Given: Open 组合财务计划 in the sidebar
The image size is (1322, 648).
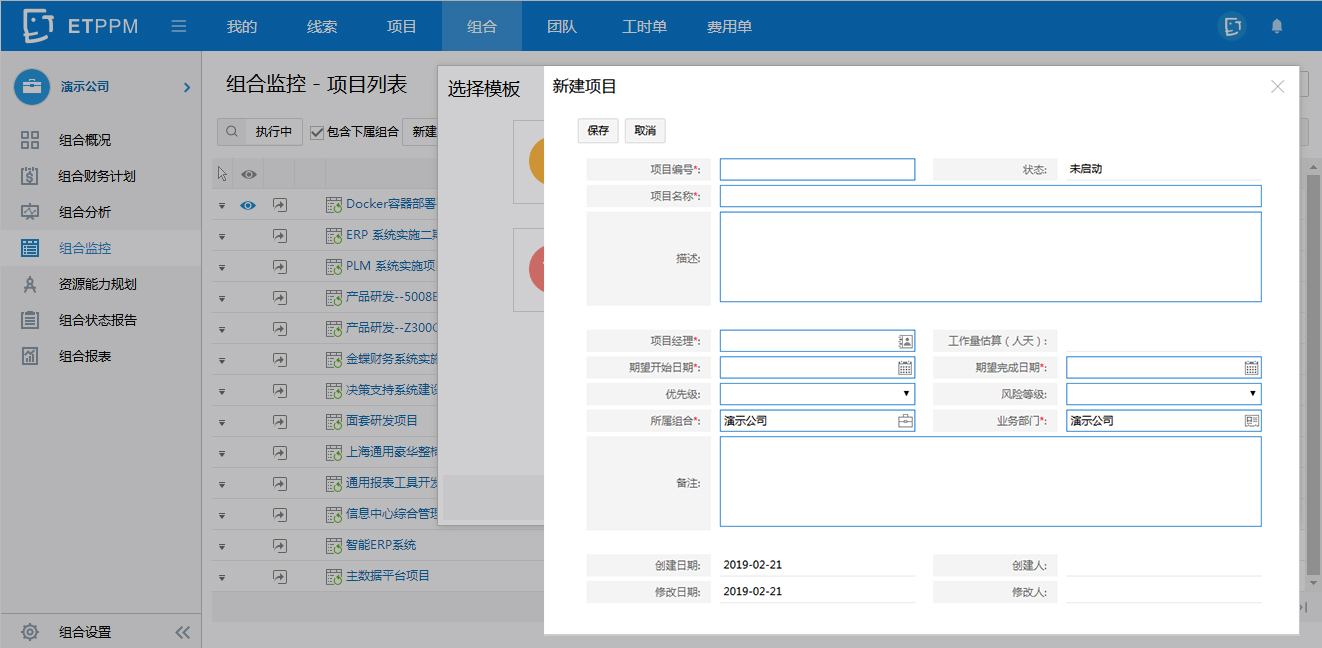Looking at the screenshot, I should [96, 176].
